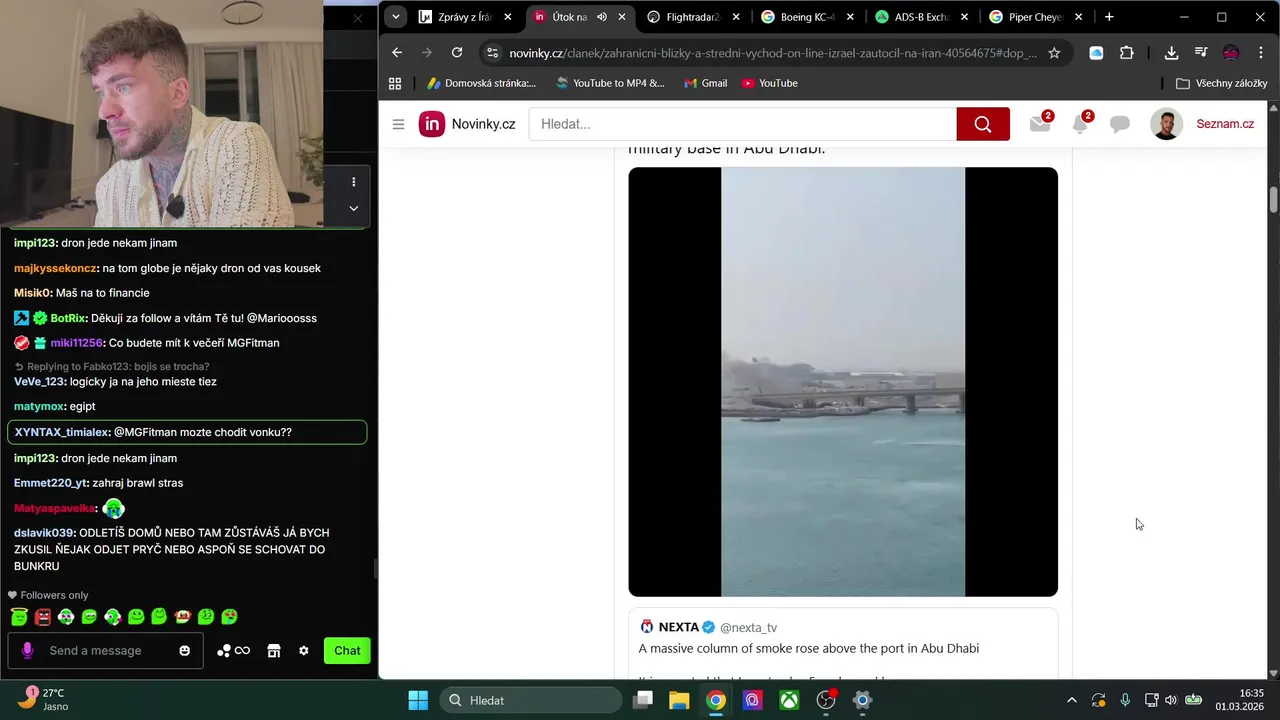Open Domovská stránka bookmark
The height and width of the screenshot is (720, 1280).
tap(481, 83)
